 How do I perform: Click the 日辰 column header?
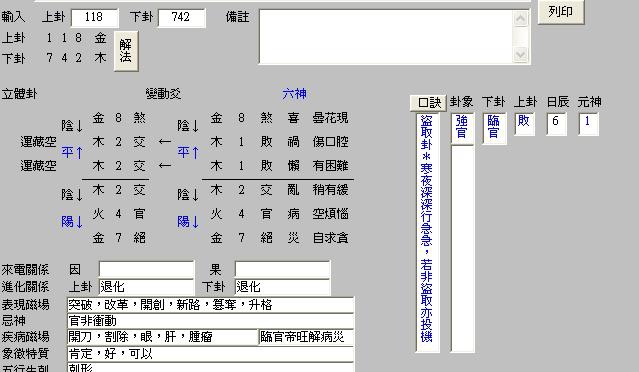click(557, 102)
